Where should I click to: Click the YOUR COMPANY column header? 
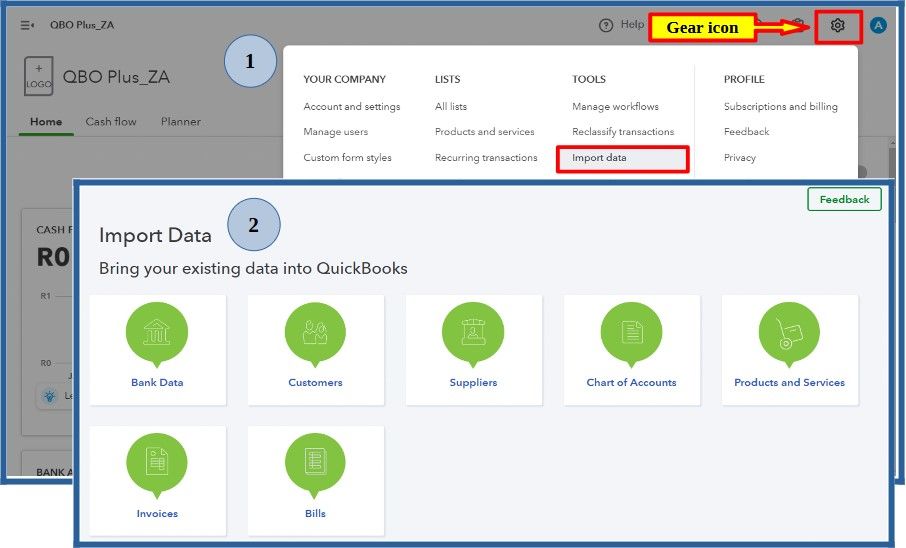click(344, 79)
